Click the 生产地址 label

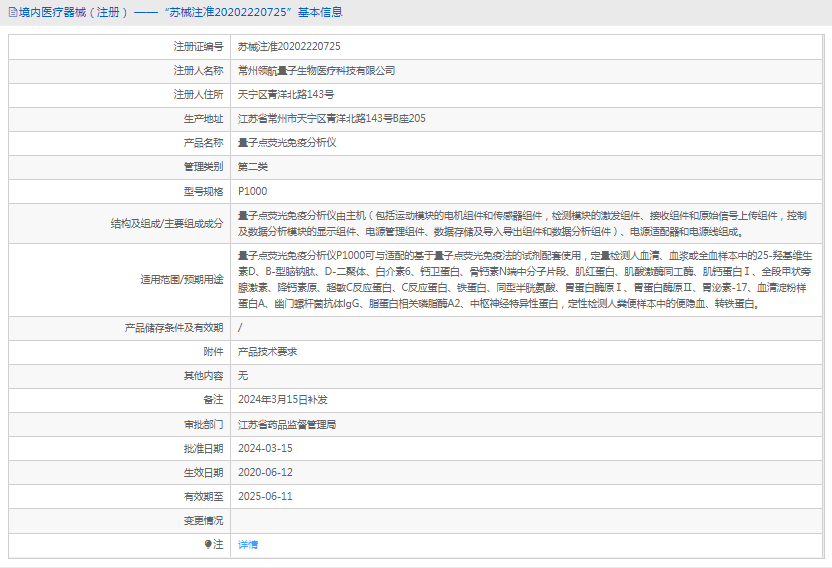point(203,119)
